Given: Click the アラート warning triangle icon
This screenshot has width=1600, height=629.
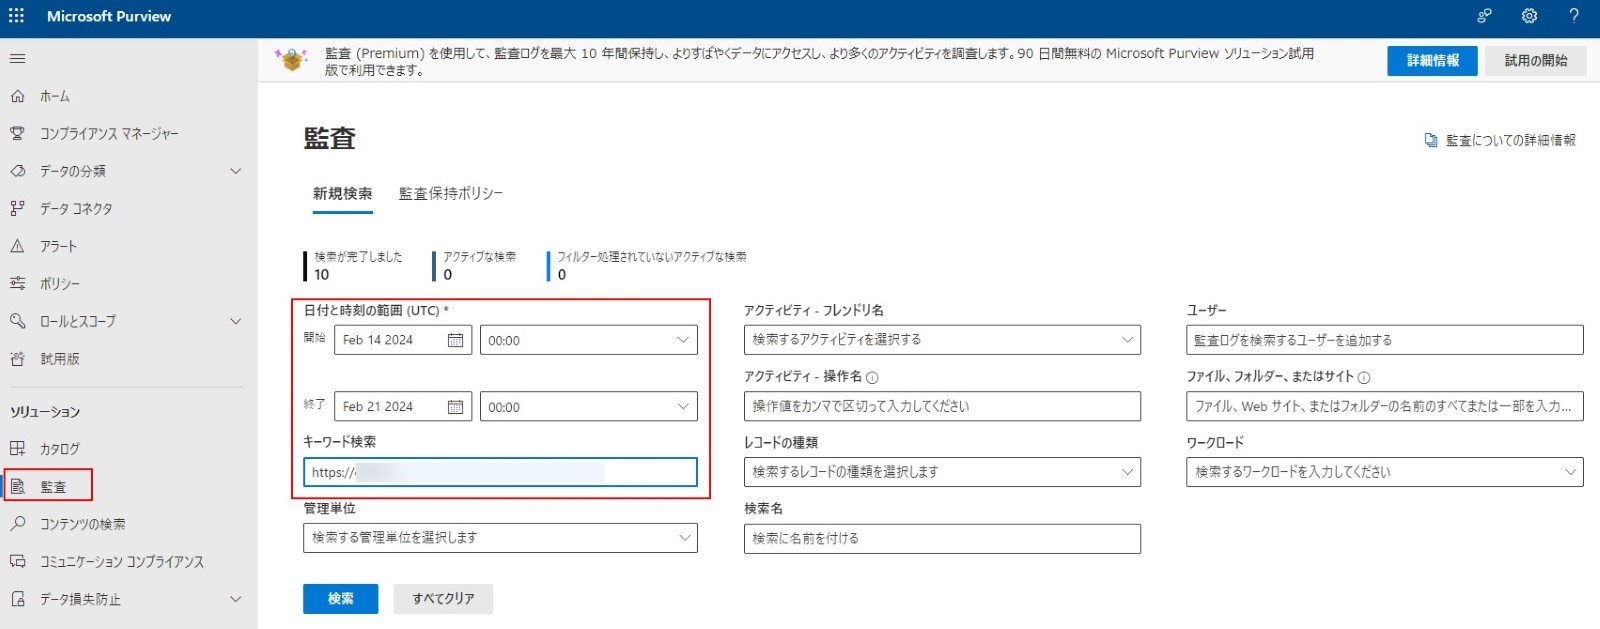Looking at the screenshot, I should [x=17, y=246].
